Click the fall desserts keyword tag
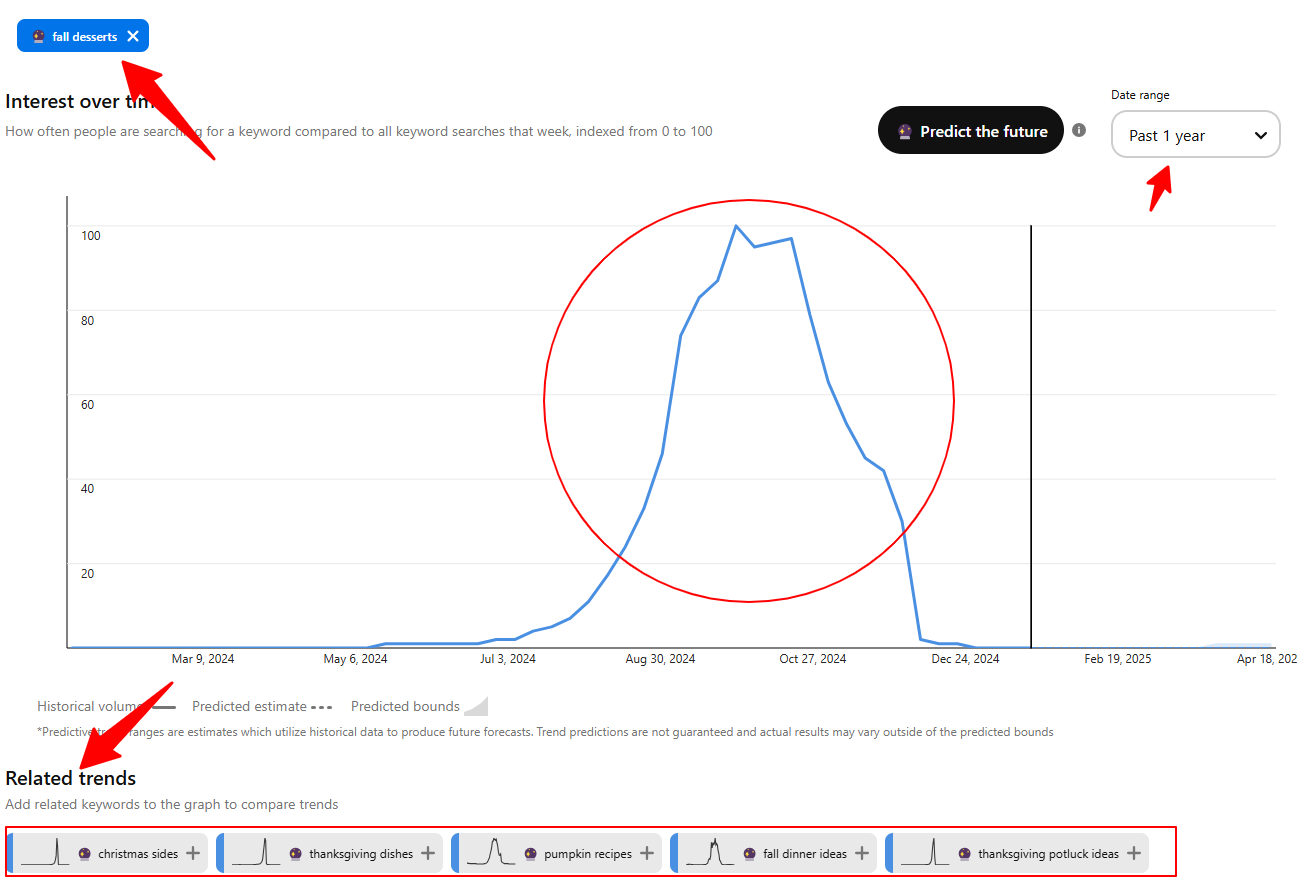This screenshot has width=1298, height=879. (x=83, y=36)
